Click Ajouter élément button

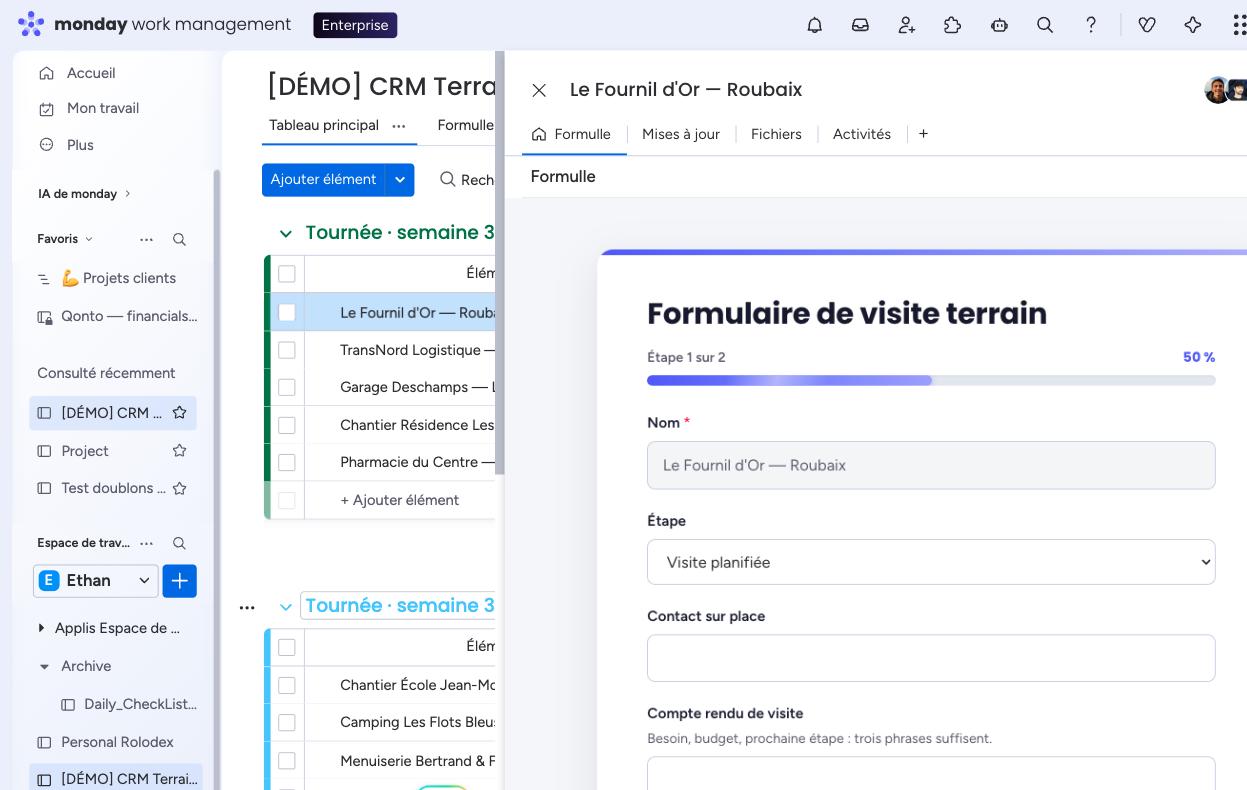click(x=323, y=179)
